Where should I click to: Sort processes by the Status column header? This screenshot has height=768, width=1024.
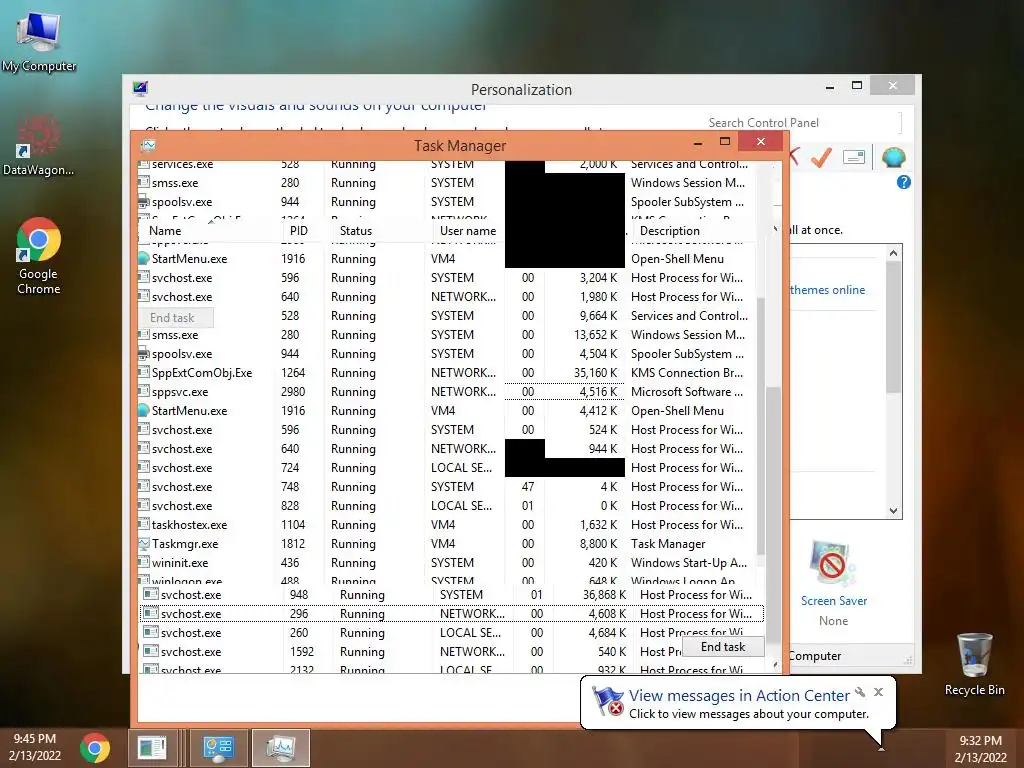coord(355,231)
